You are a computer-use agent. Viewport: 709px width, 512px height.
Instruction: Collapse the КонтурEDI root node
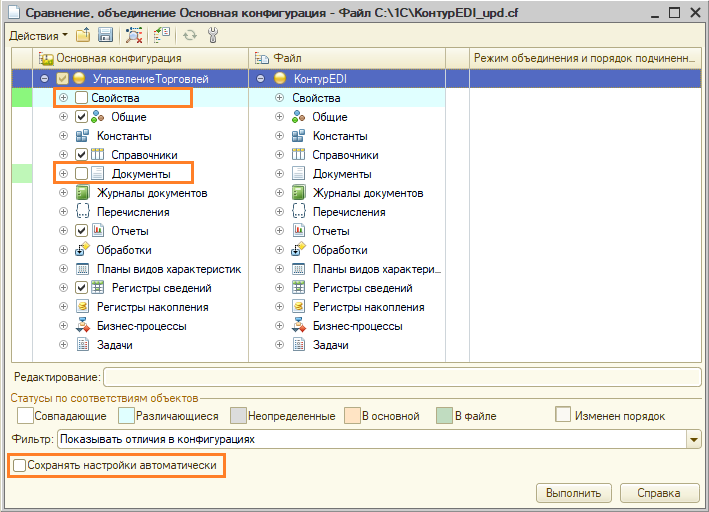click(x=260, y=79)
